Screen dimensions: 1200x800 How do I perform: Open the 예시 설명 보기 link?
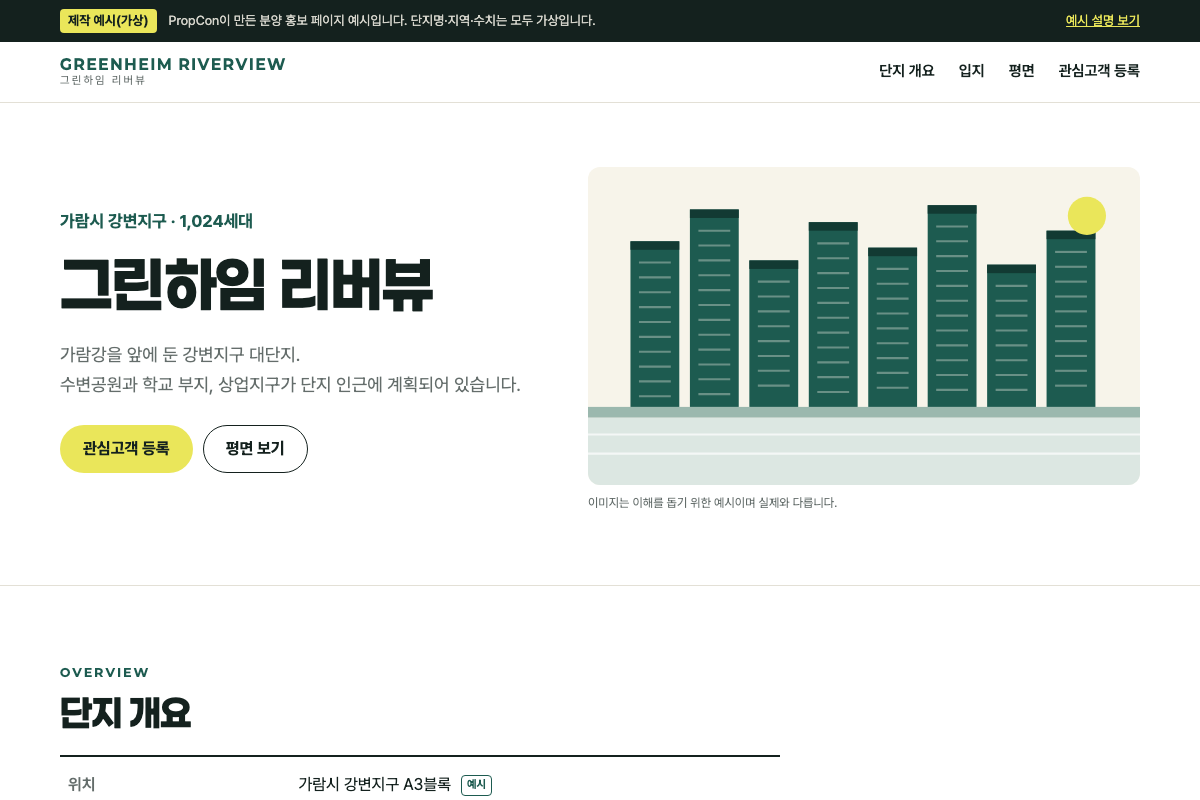(x=1102, y=20)
